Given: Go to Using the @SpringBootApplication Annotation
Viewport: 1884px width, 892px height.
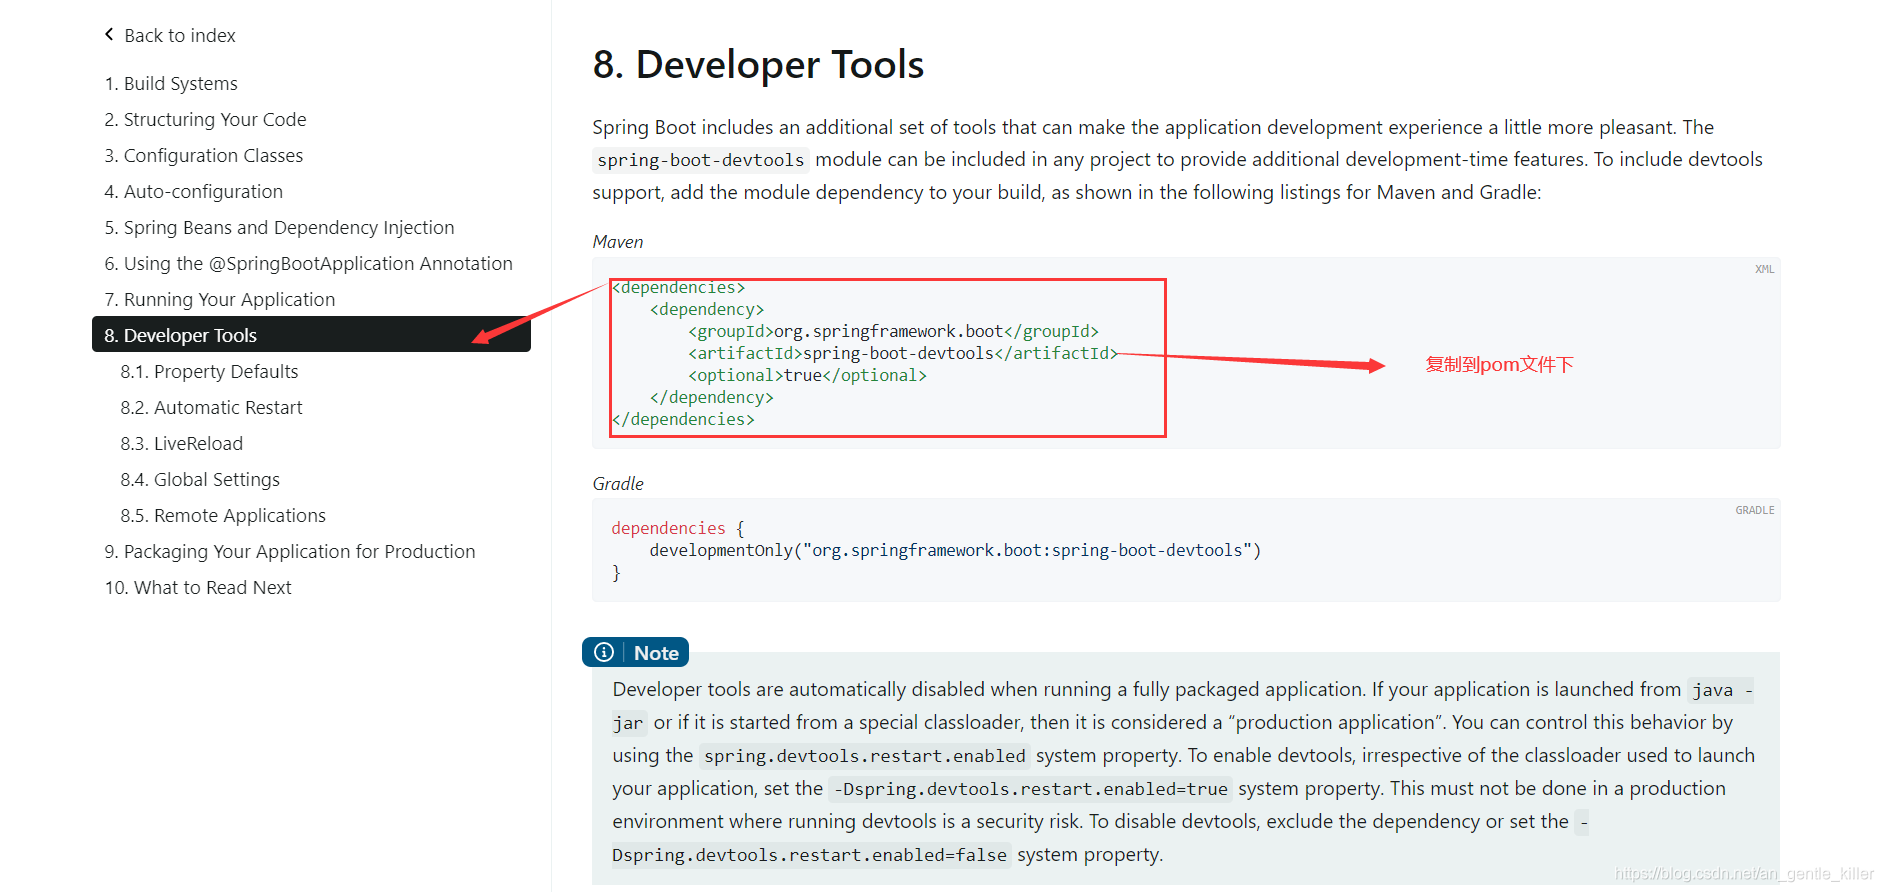Looking at the screenshot, I should pyautogui.click(x=308, y=263).
